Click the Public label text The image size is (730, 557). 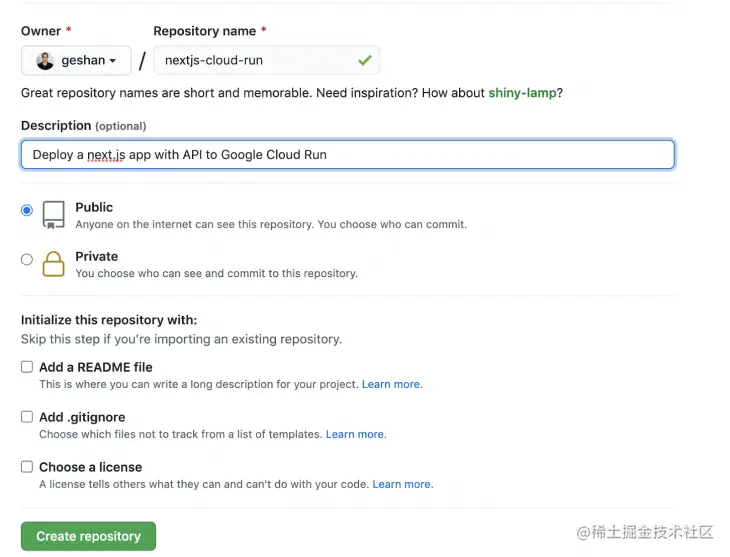94,207
